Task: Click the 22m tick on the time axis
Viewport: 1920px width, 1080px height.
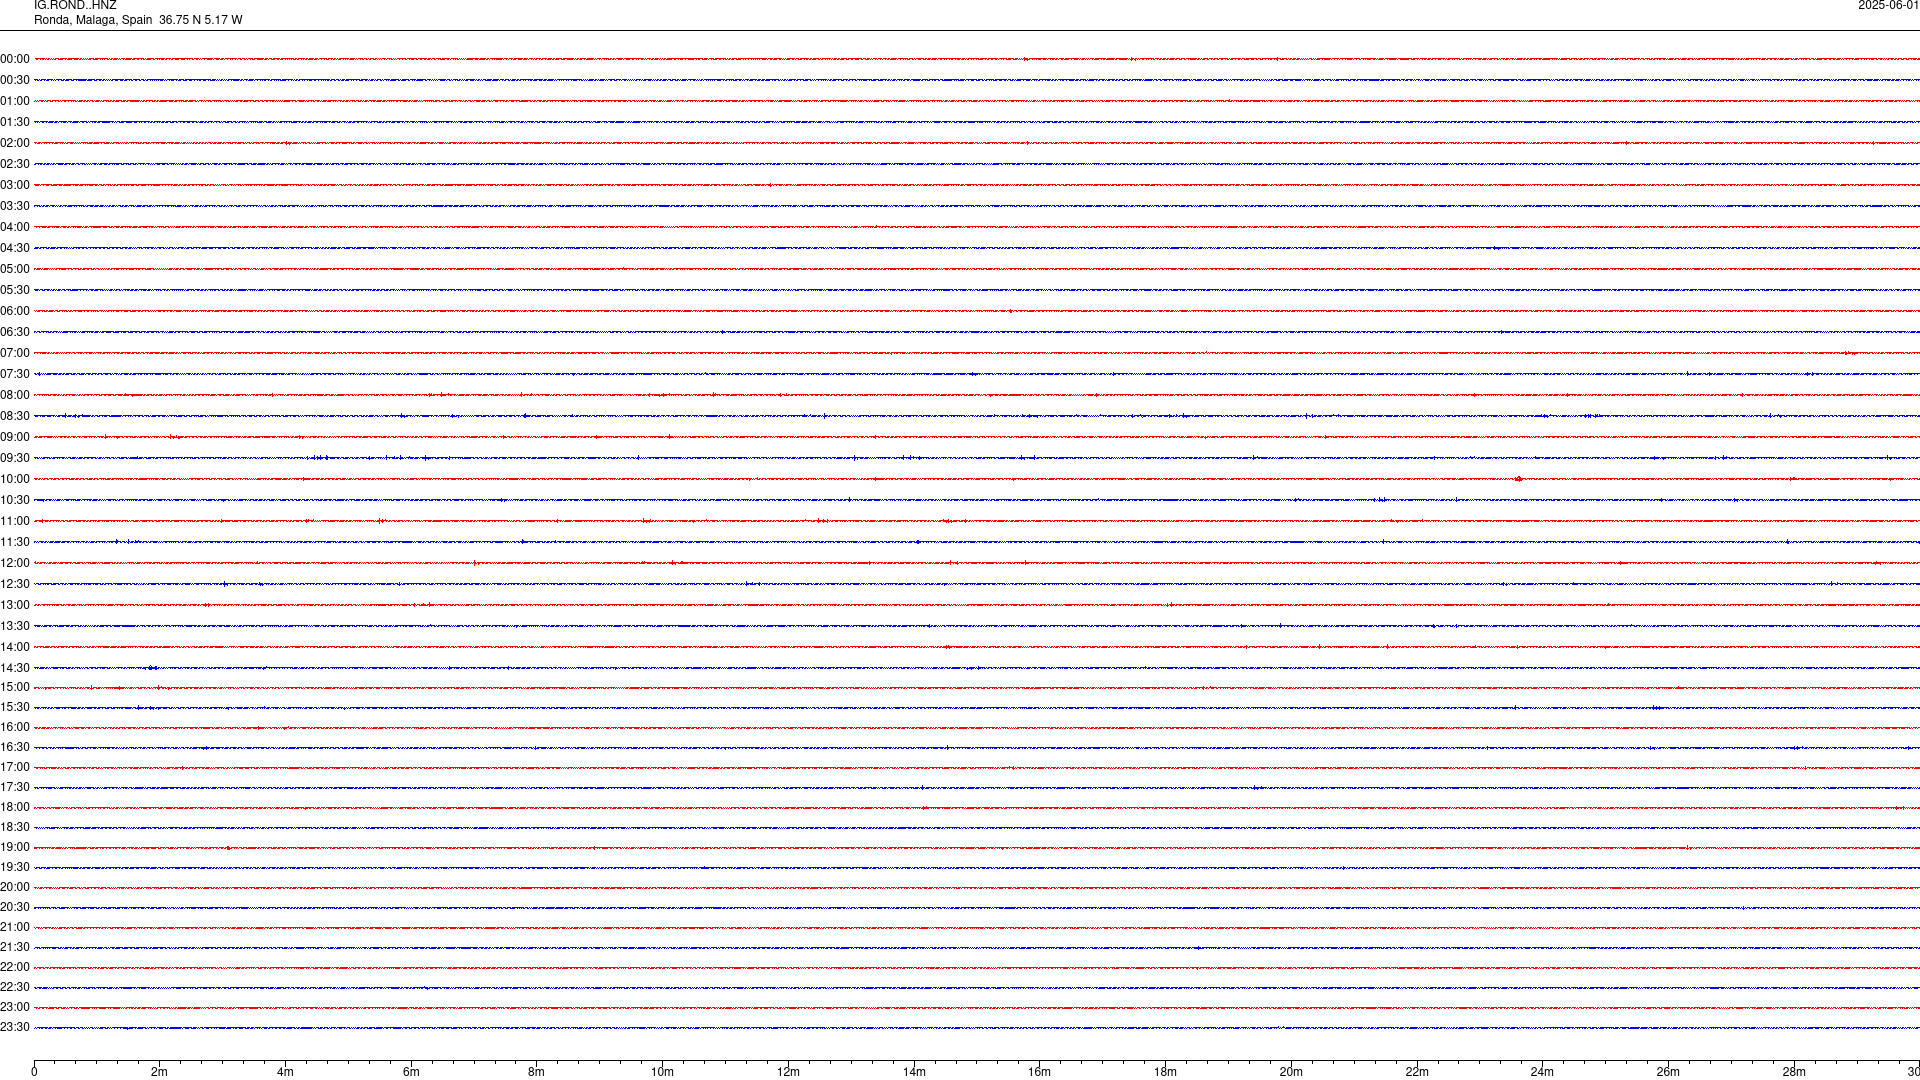Action: point(1417,1072)
